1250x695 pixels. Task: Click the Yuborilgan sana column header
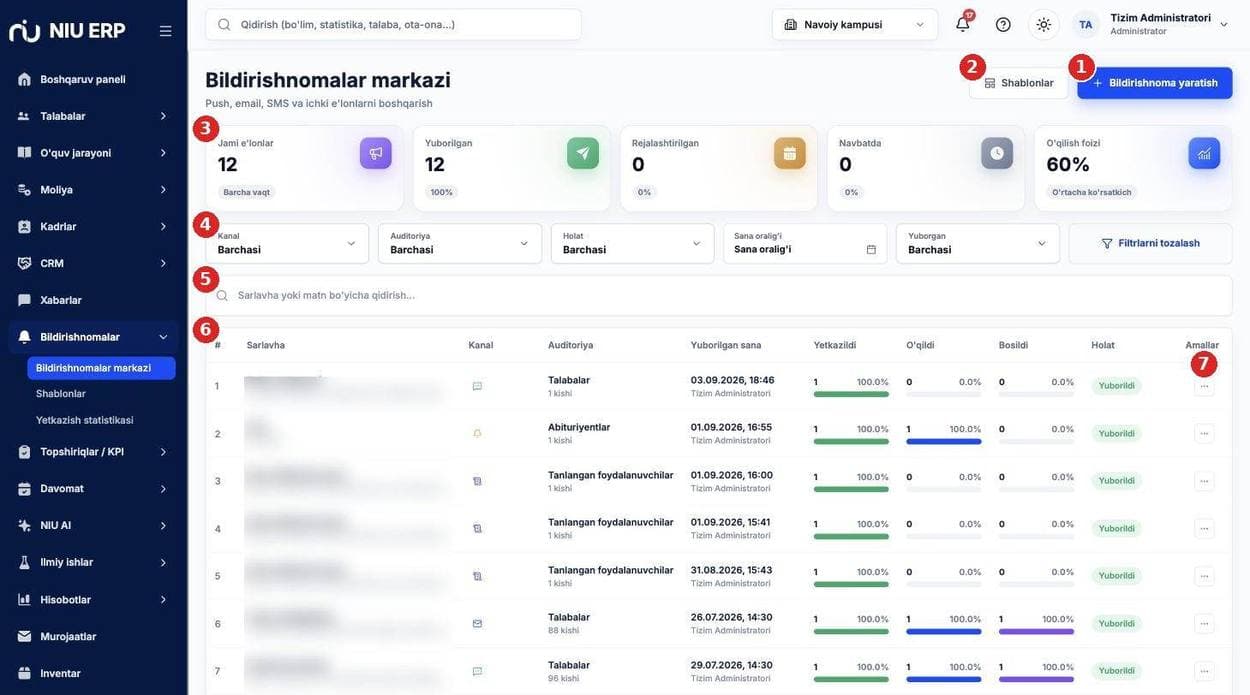pyautogui.click(x=726, y=345)
